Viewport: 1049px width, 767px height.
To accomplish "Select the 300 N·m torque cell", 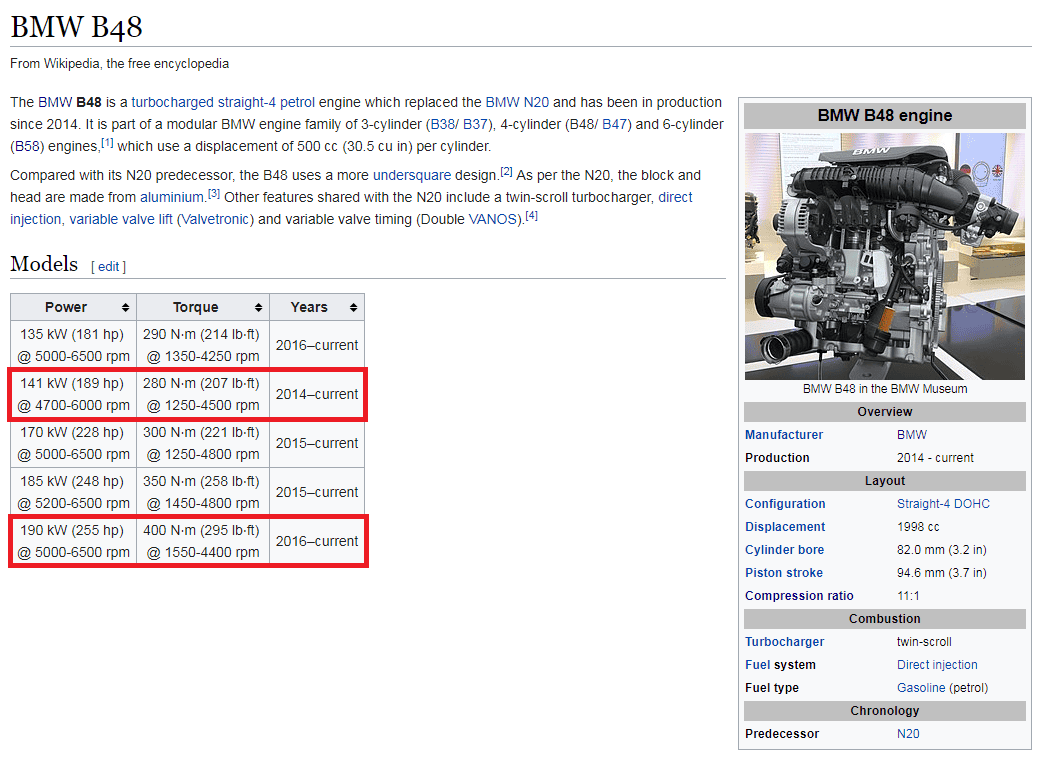I will [x=203, y=443].
